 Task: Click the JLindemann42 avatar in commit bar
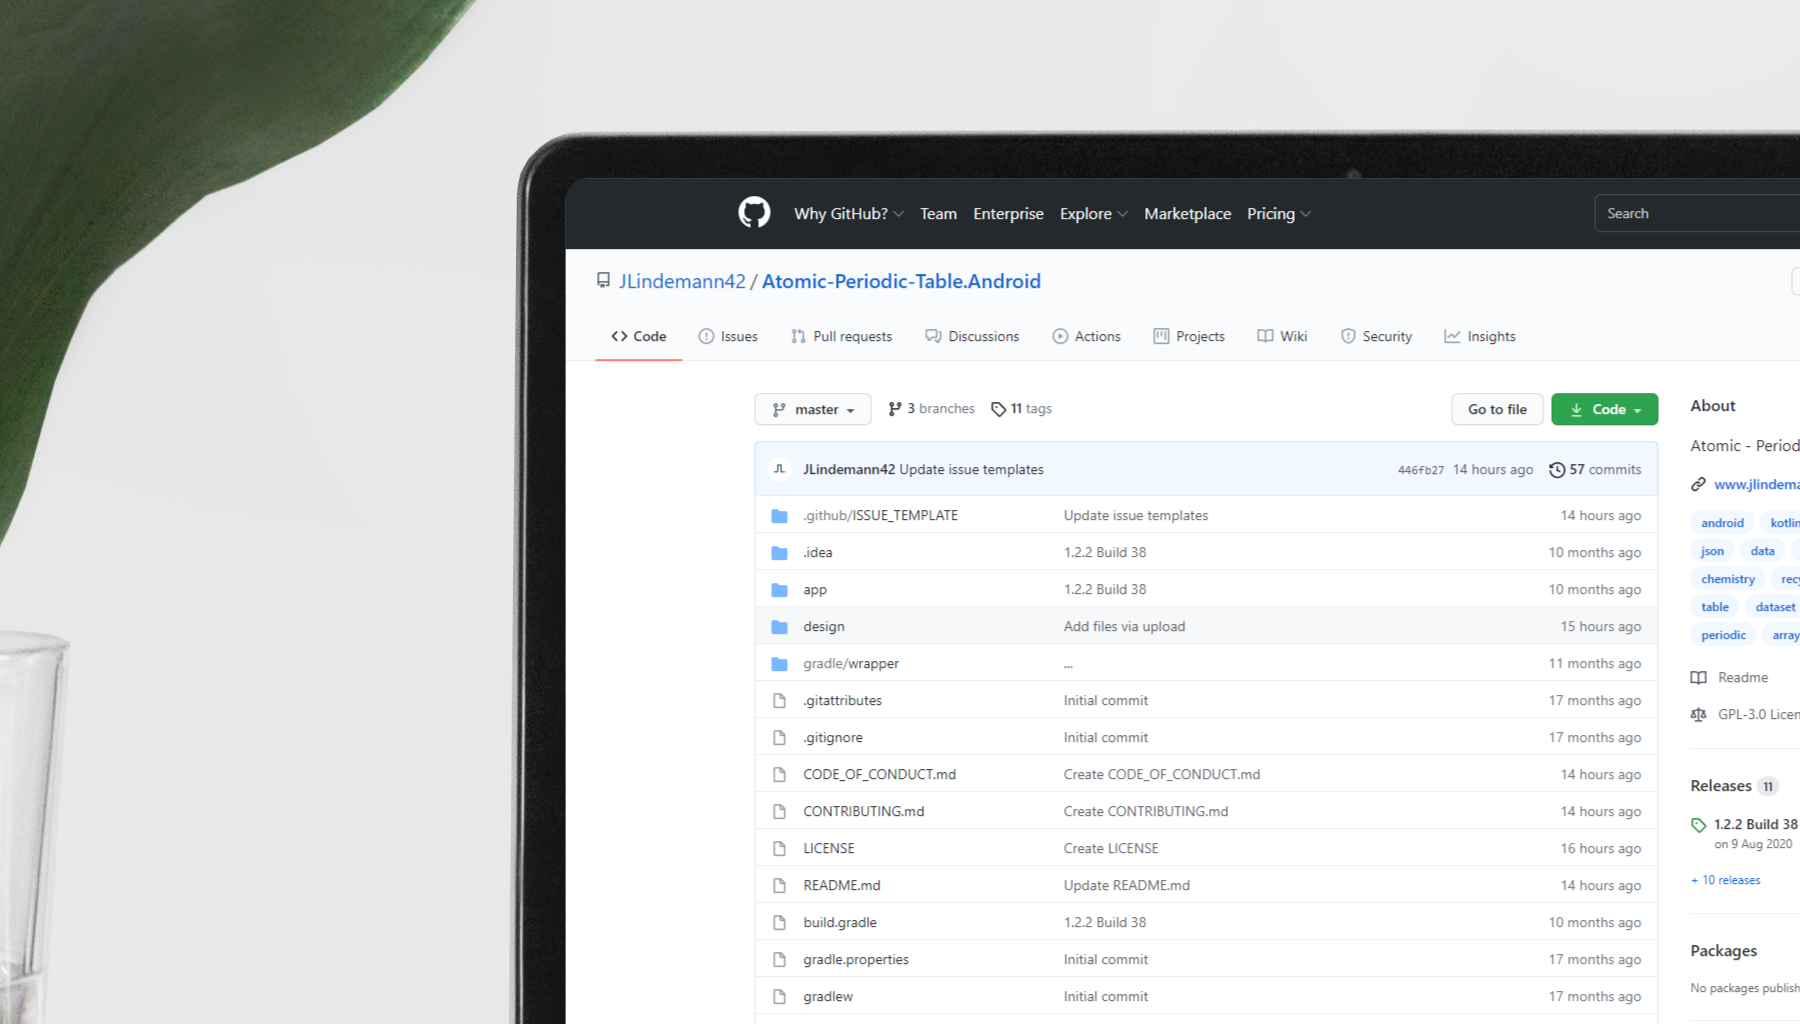point(779,469)
